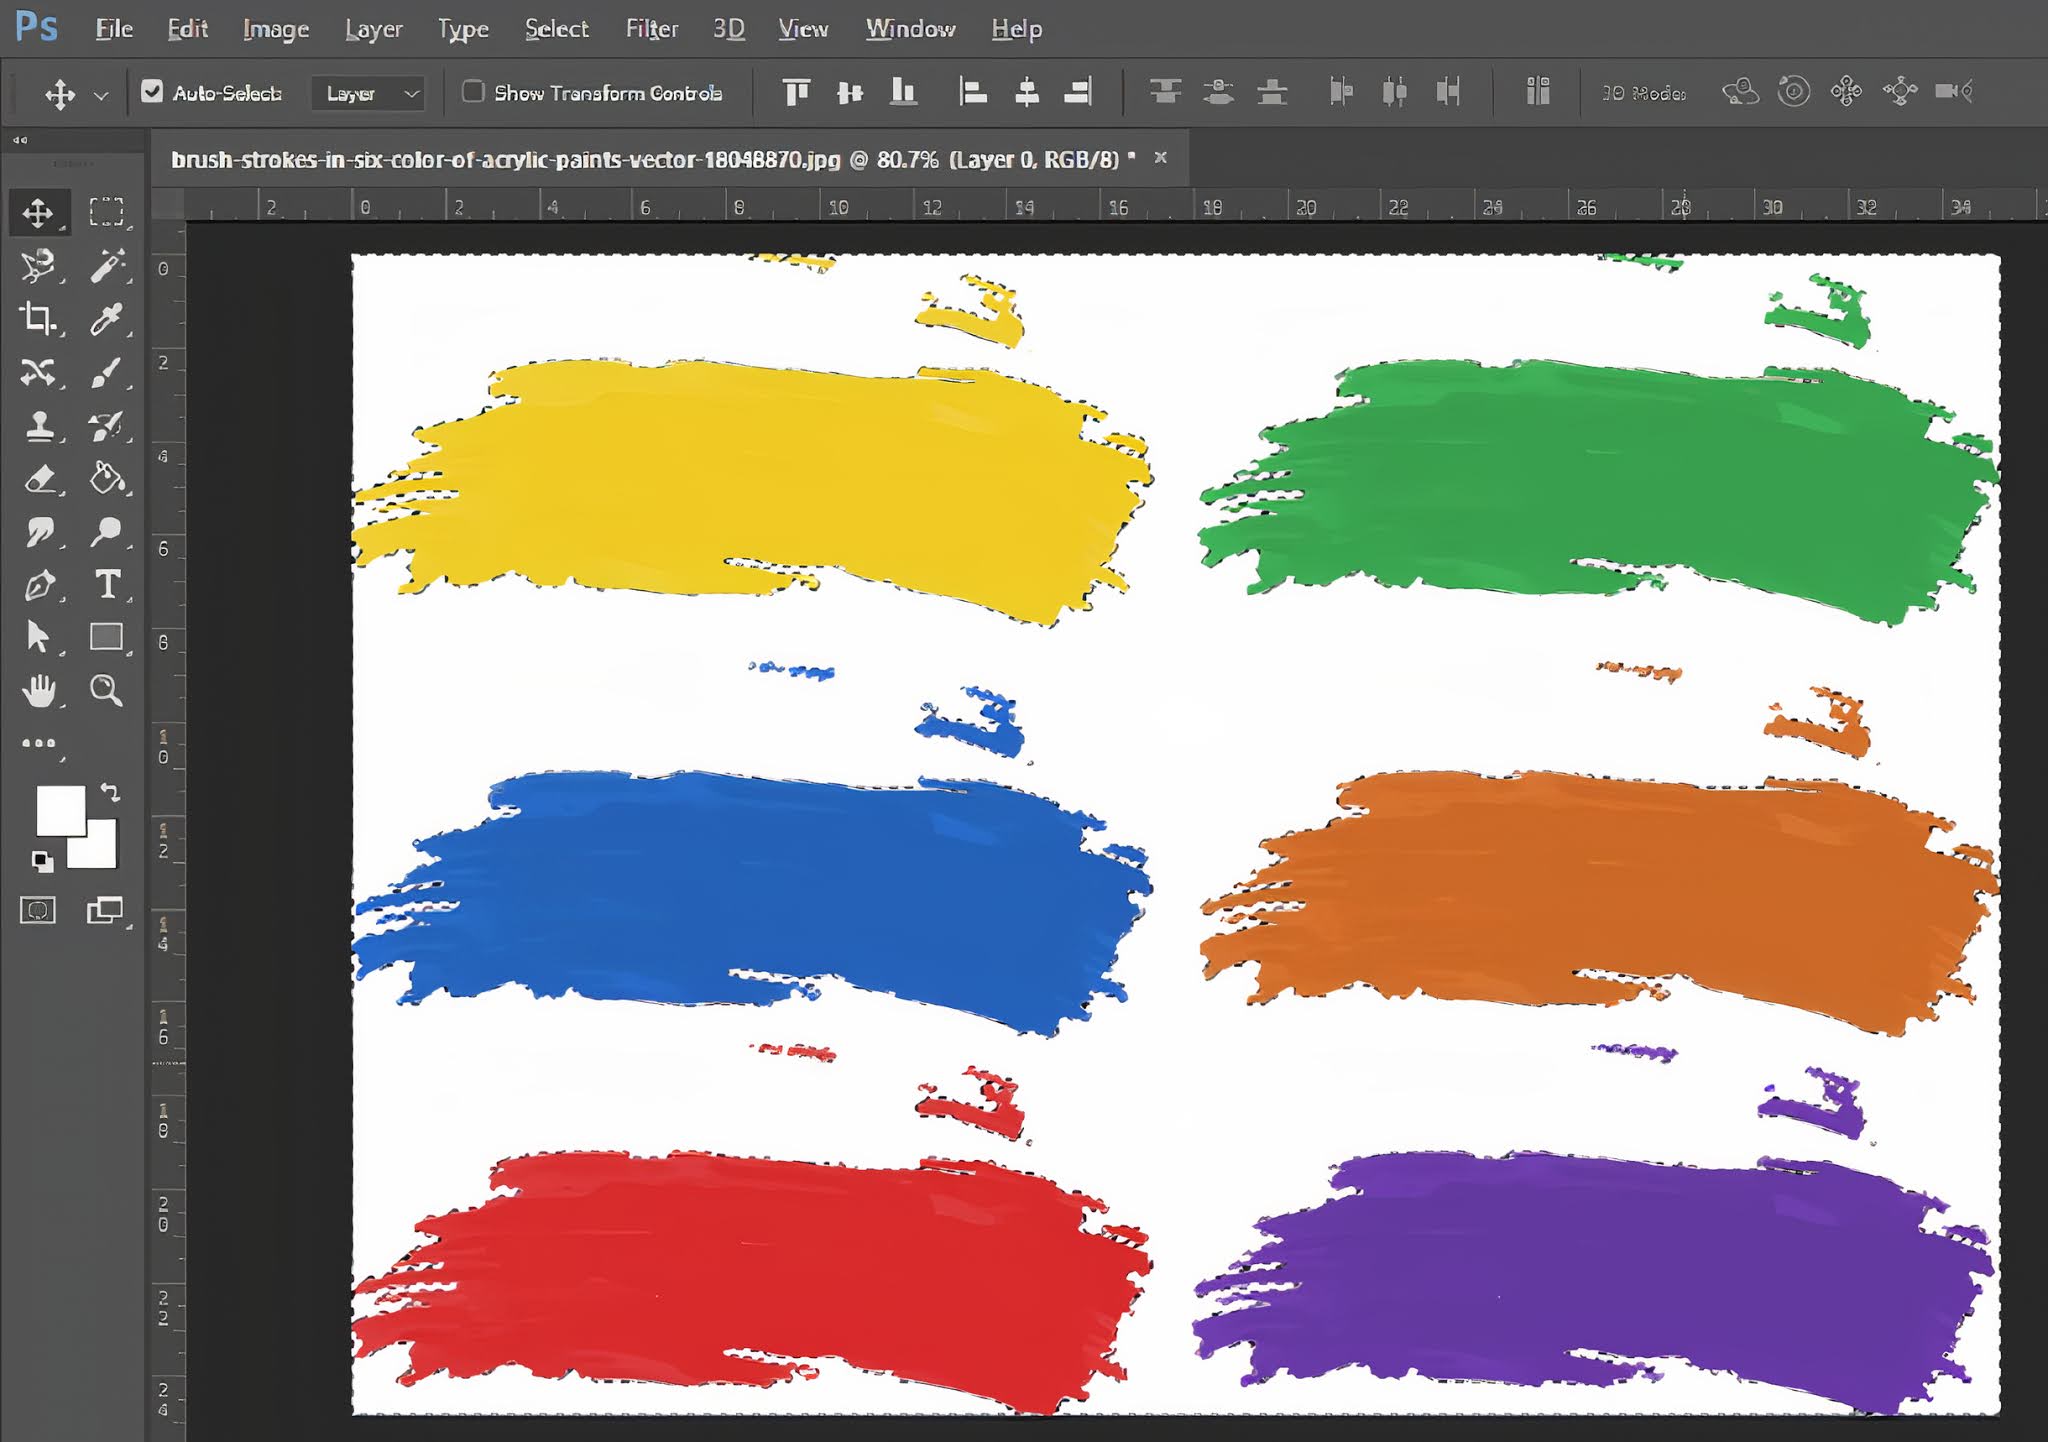
Task: Select the Dodge tool
Action: (106, 532)
